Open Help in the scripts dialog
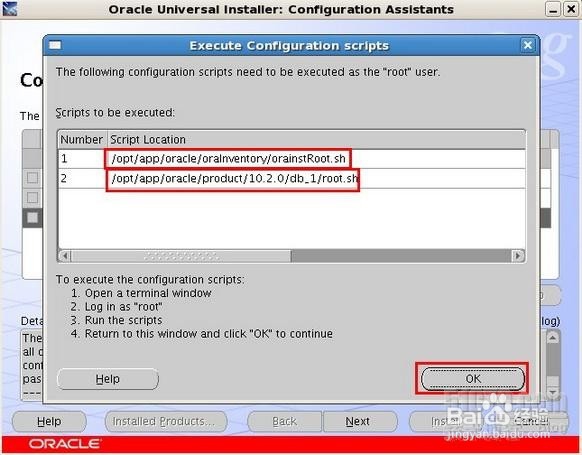This screenshot has height=455, width=582. 108,379
